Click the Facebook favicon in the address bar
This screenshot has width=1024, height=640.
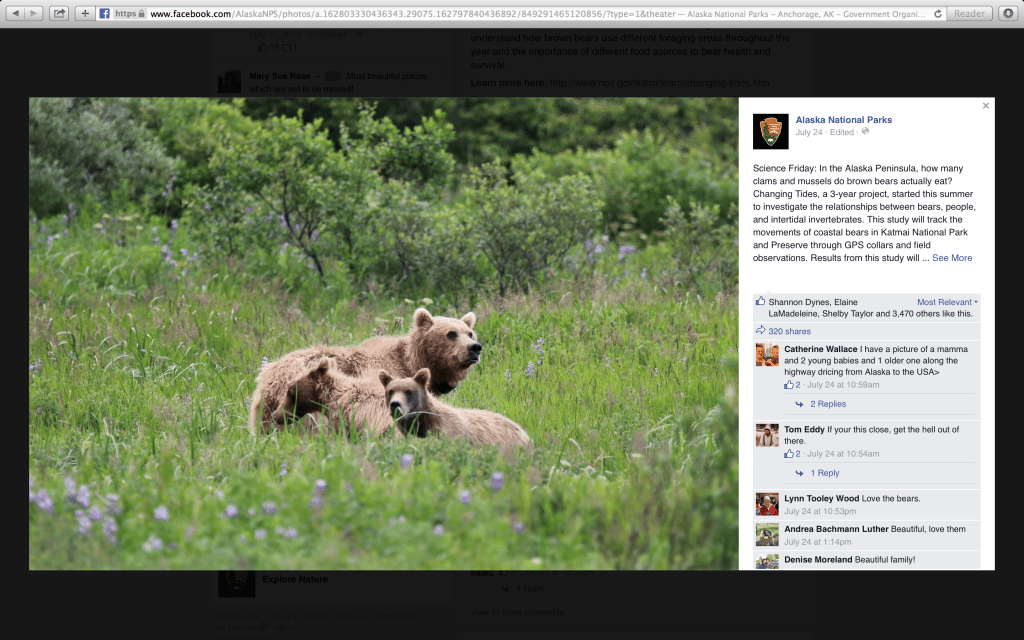point(105,14)
